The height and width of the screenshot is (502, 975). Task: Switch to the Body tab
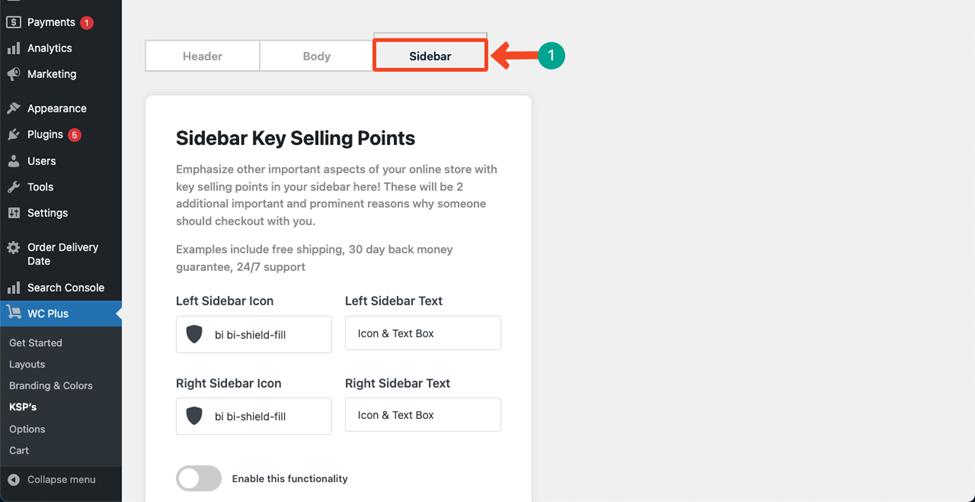(x=317, y=56)
